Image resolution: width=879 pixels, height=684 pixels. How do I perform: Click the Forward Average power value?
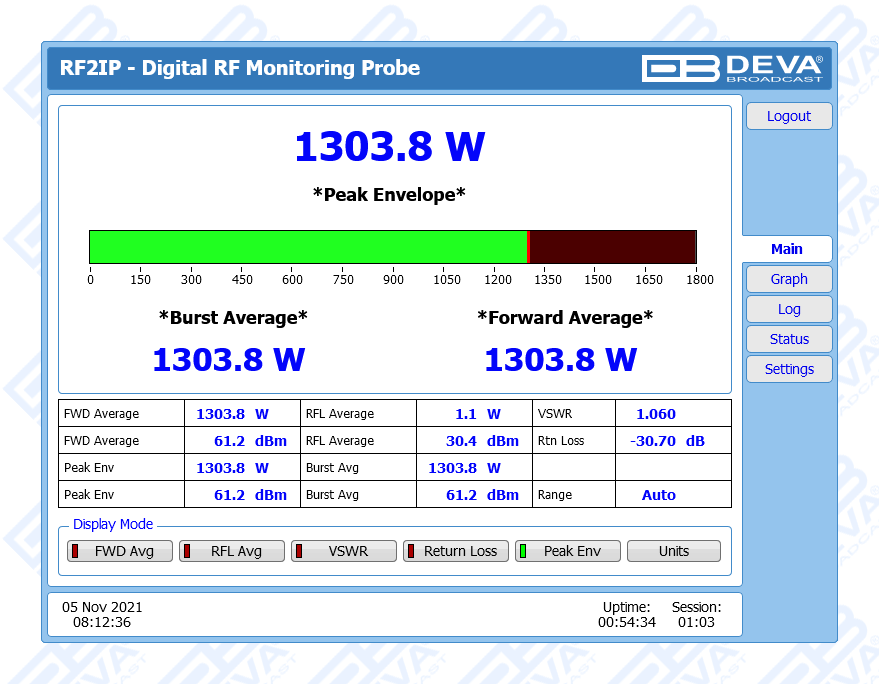coord(560,359)
